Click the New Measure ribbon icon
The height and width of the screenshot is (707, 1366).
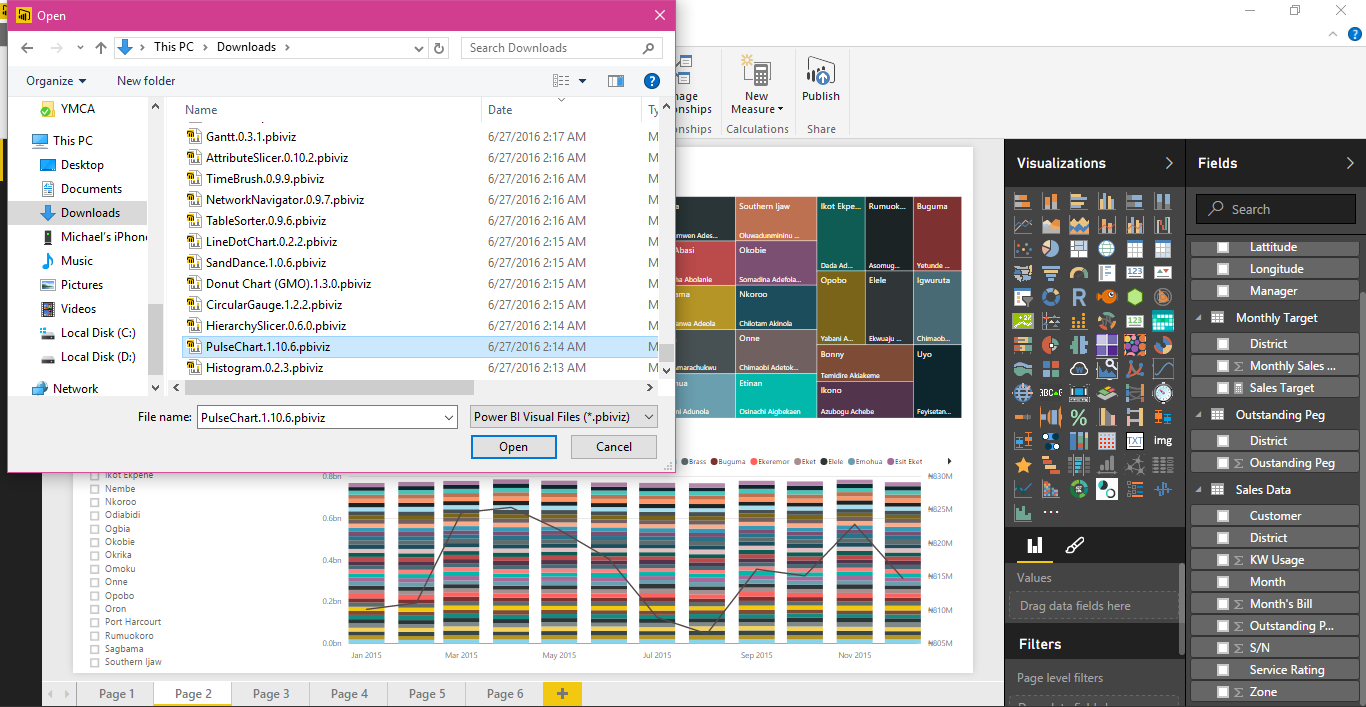point(757,72)
